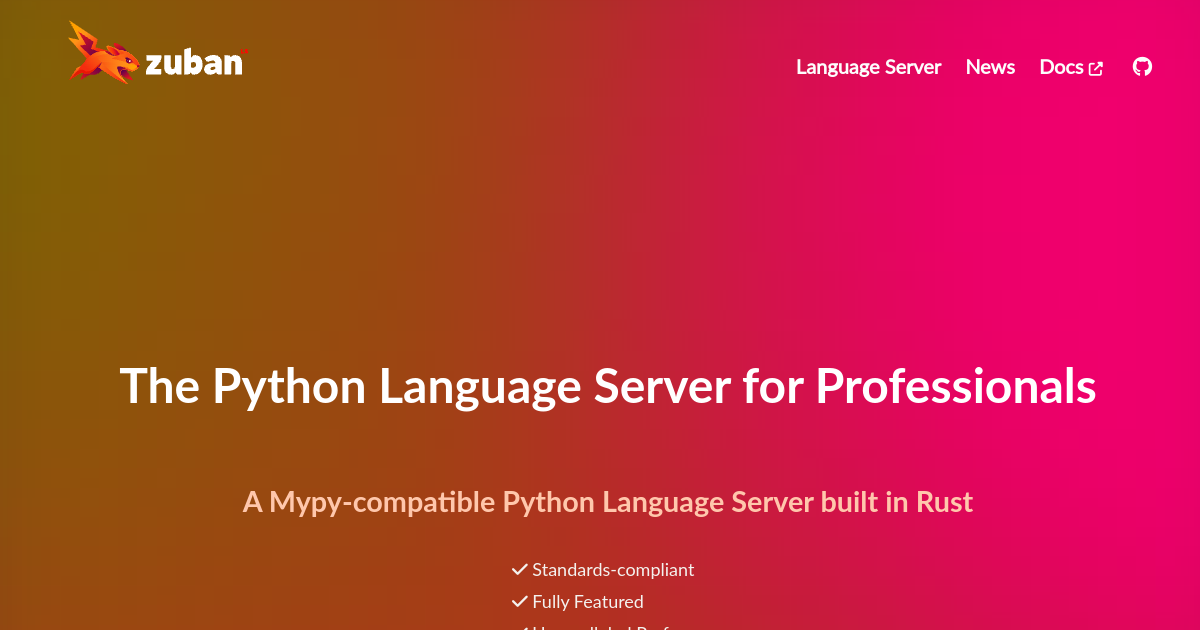Go to the News page
1200x630 pixels.
pos(990,67)
